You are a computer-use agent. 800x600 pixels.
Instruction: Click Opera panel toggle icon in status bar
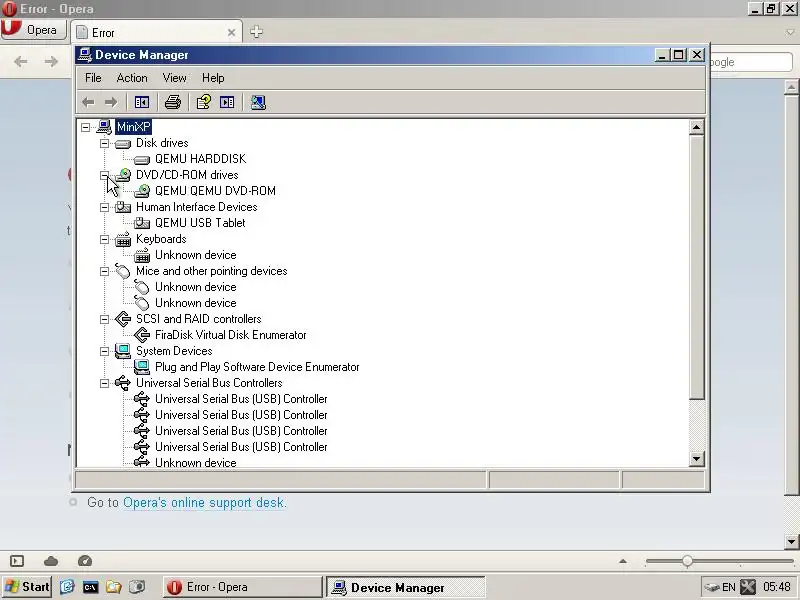17,561
